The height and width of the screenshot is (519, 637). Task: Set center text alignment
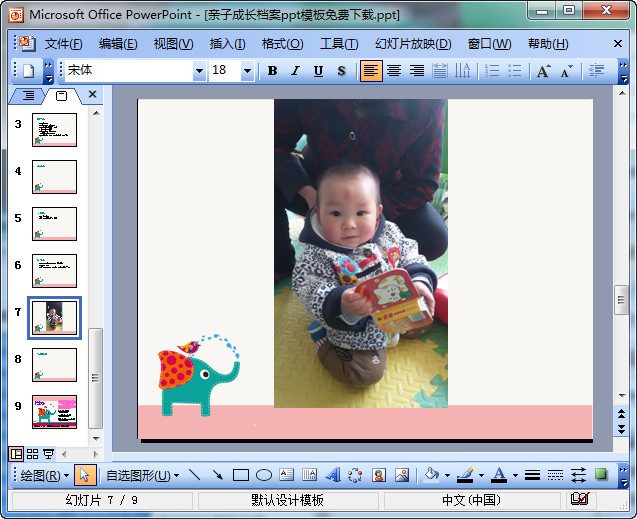click(394, 71)
